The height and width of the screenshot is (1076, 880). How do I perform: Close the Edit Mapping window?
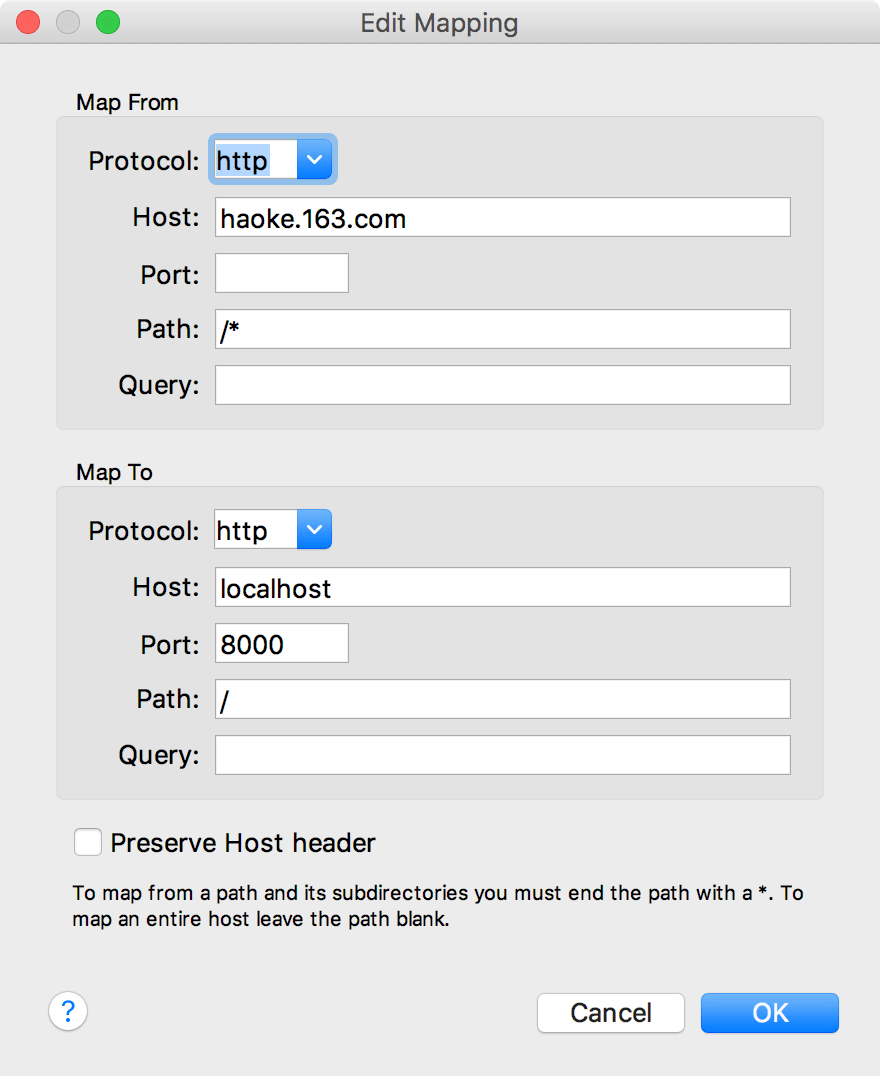[28, 22]
